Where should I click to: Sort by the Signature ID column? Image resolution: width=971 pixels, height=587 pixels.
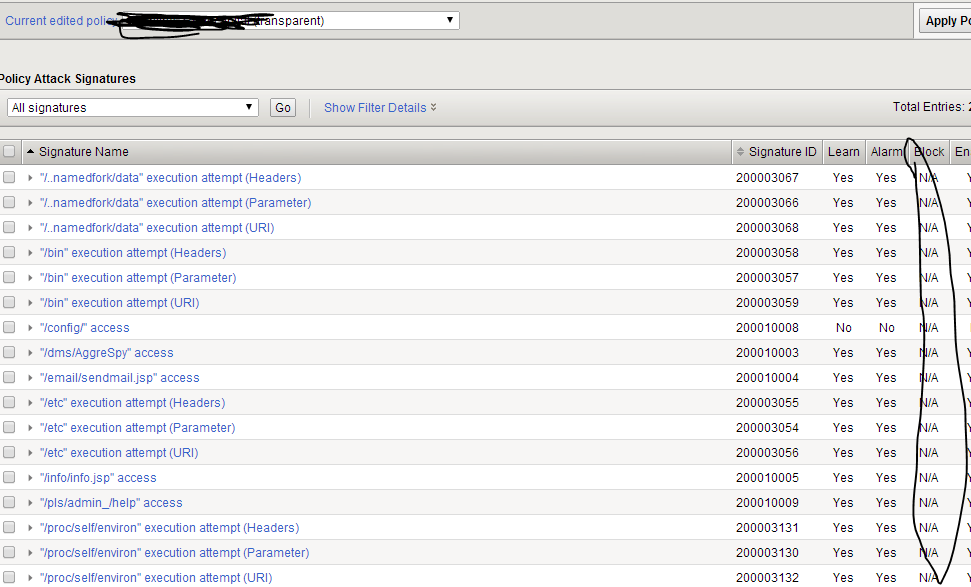pos(782,152)
